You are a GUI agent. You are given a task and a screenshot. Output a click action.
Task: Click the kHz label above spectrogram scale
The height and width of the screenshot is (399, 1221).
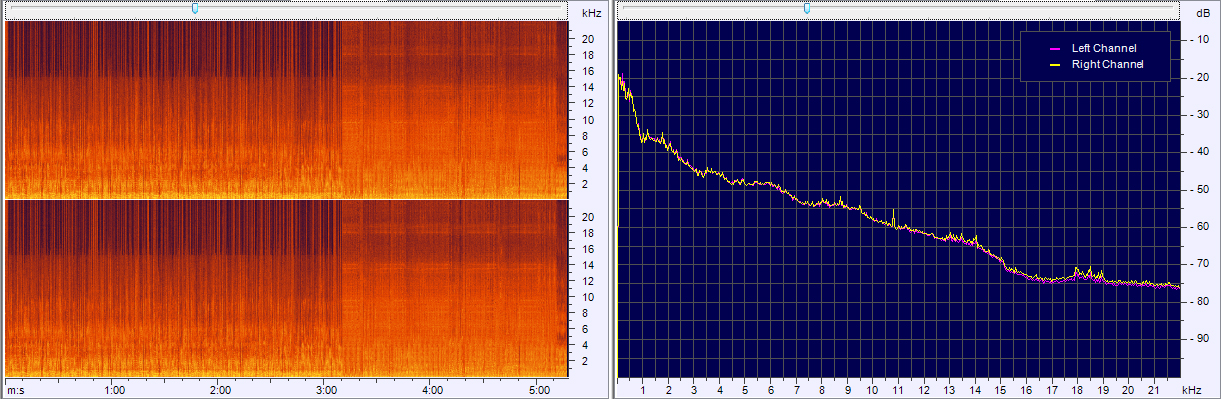click(591, 12)
